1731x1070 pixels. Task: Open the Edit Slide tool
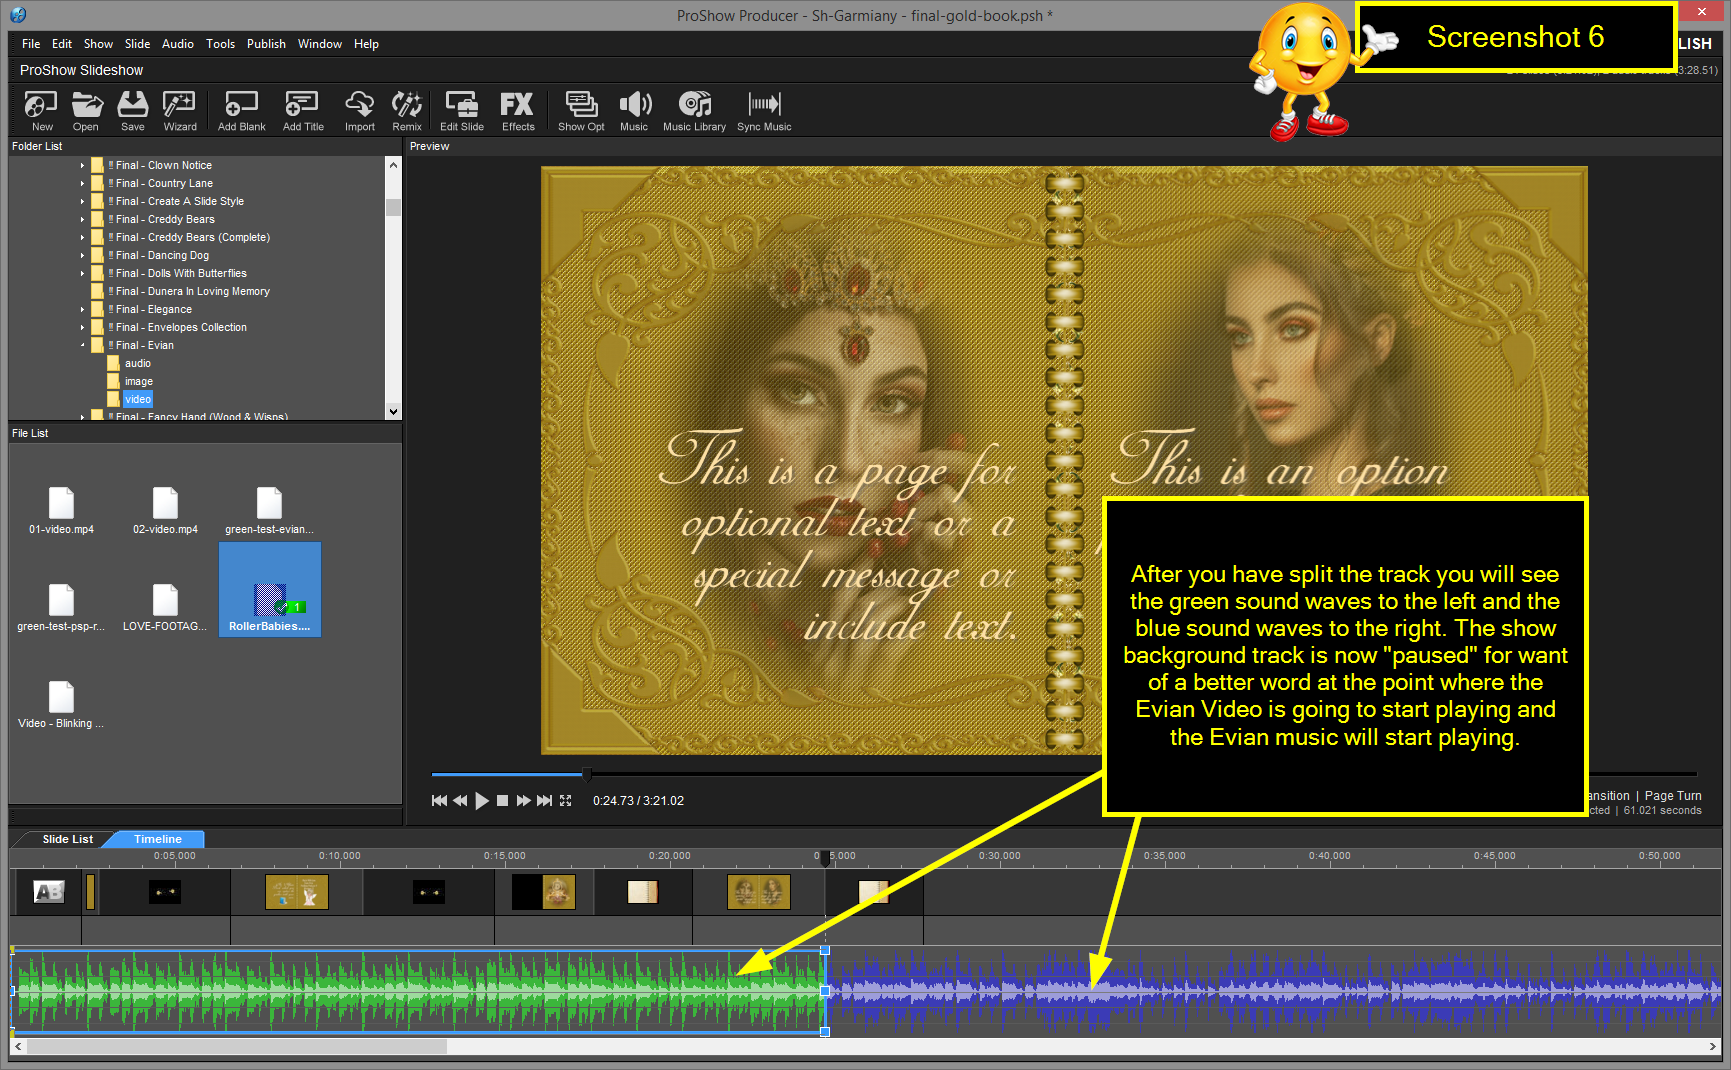461,110
